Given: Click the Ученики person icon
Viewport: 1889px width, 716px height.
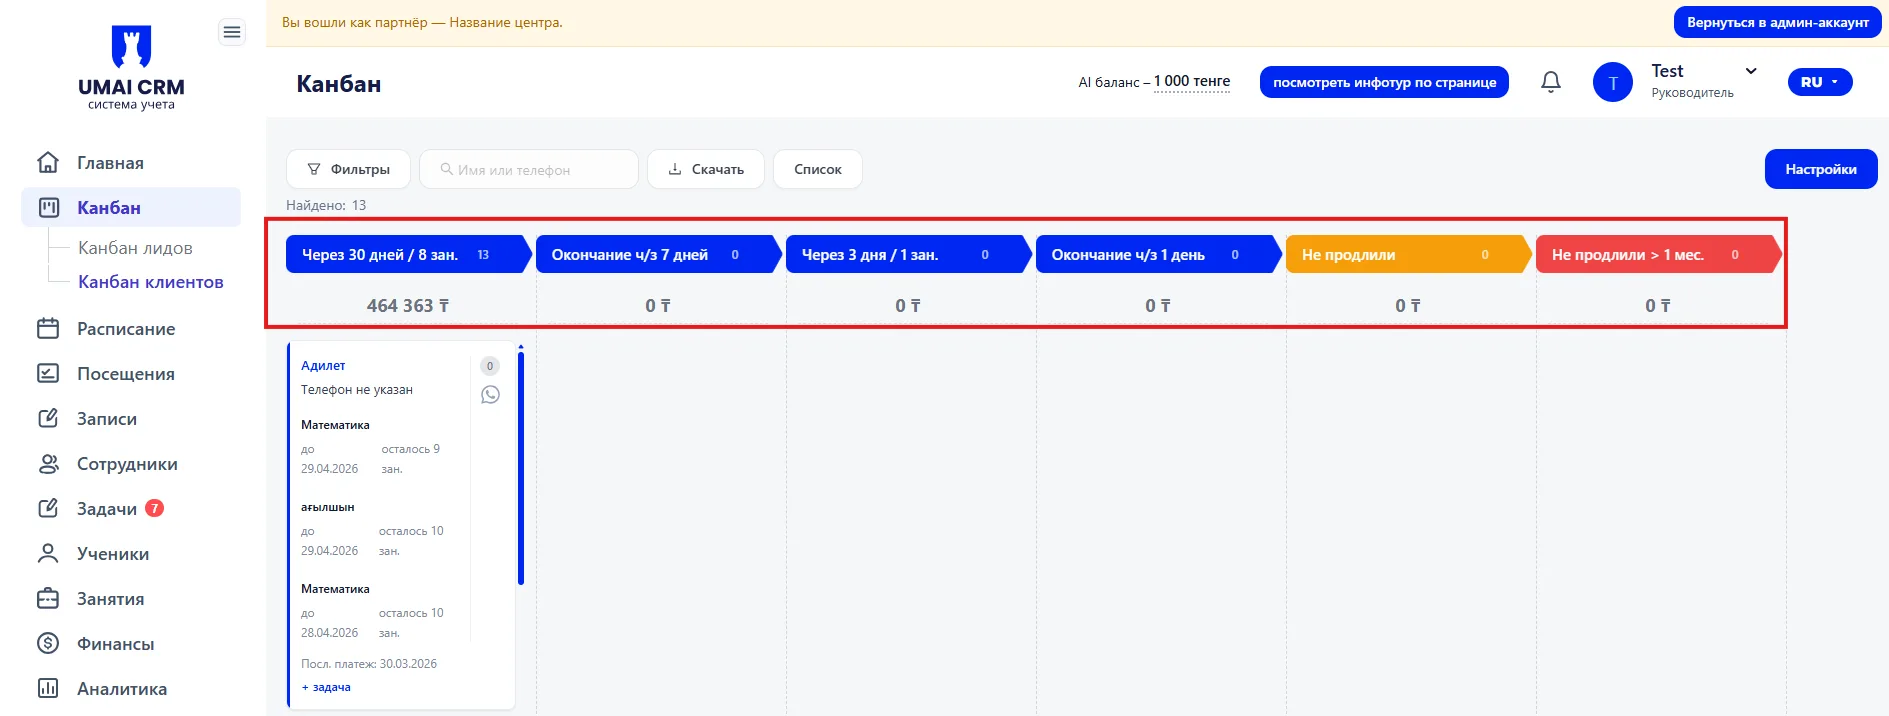Looking at the screenshot, I should point(48,553).
